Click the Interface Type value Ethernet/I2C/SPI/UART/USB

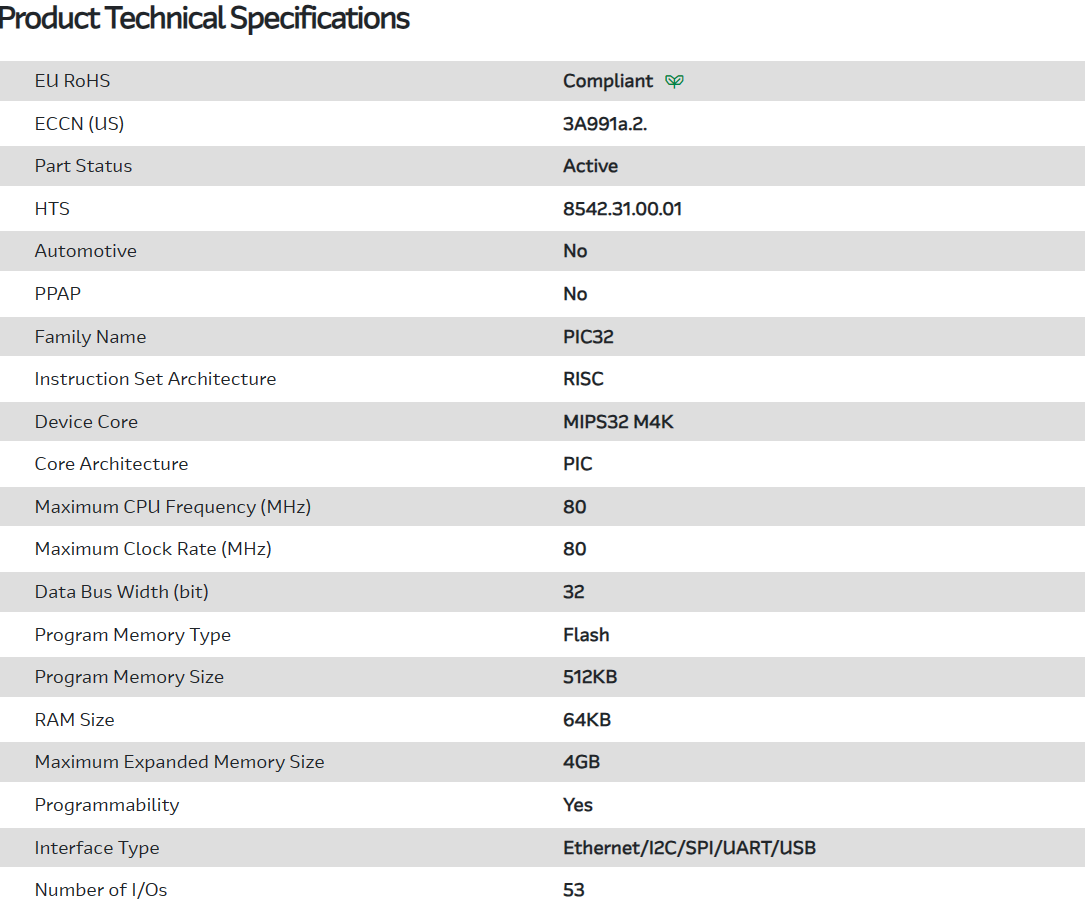pos(689,848)
